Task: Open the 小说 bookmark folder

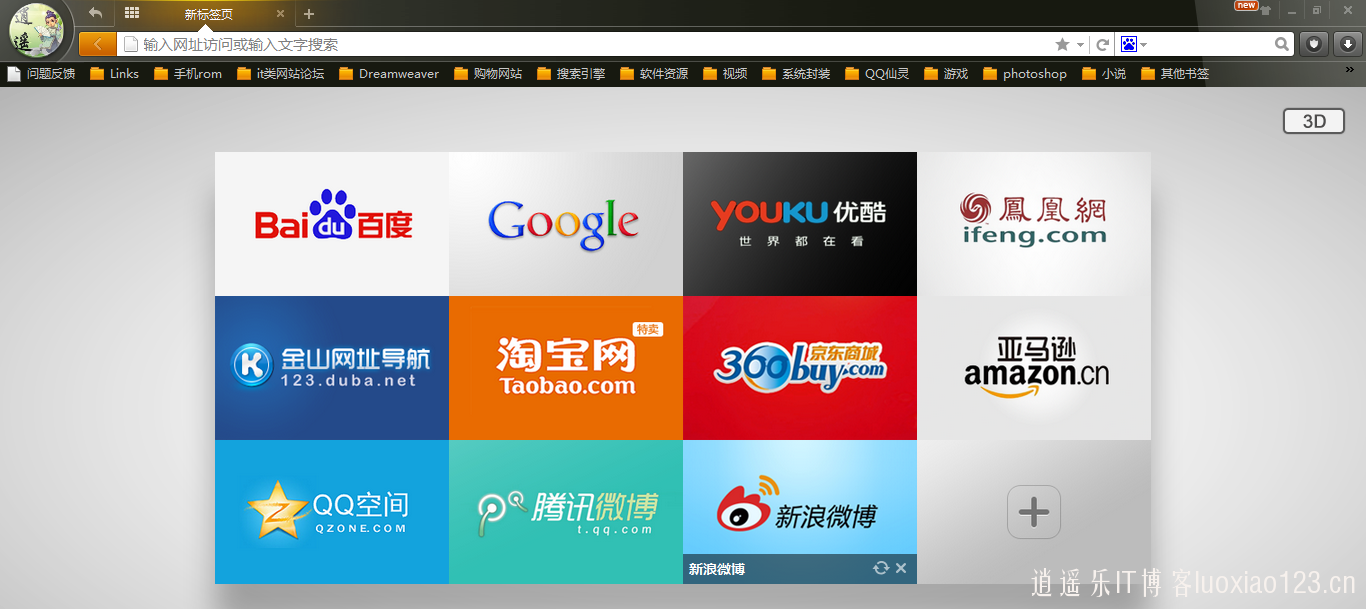Action: click(1104, 73)
